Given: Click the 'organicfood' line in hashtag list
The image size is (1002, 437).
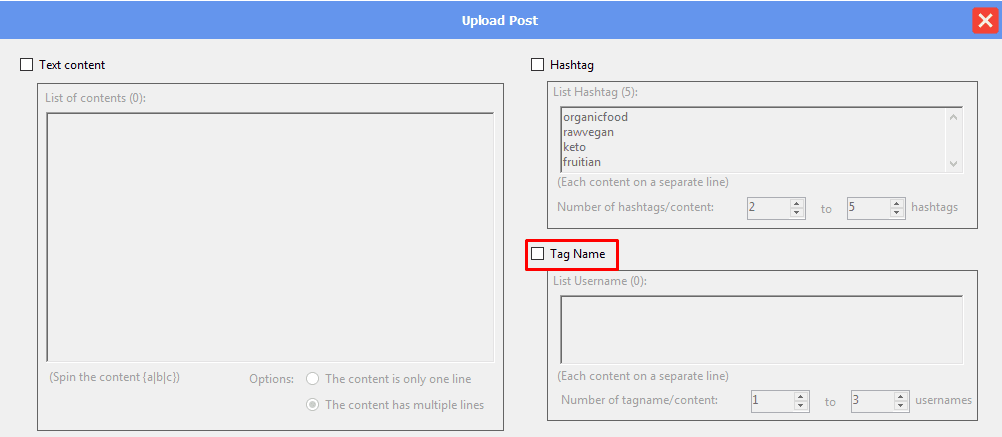Looking at the screenshot, I should click(x=595, y=117).
